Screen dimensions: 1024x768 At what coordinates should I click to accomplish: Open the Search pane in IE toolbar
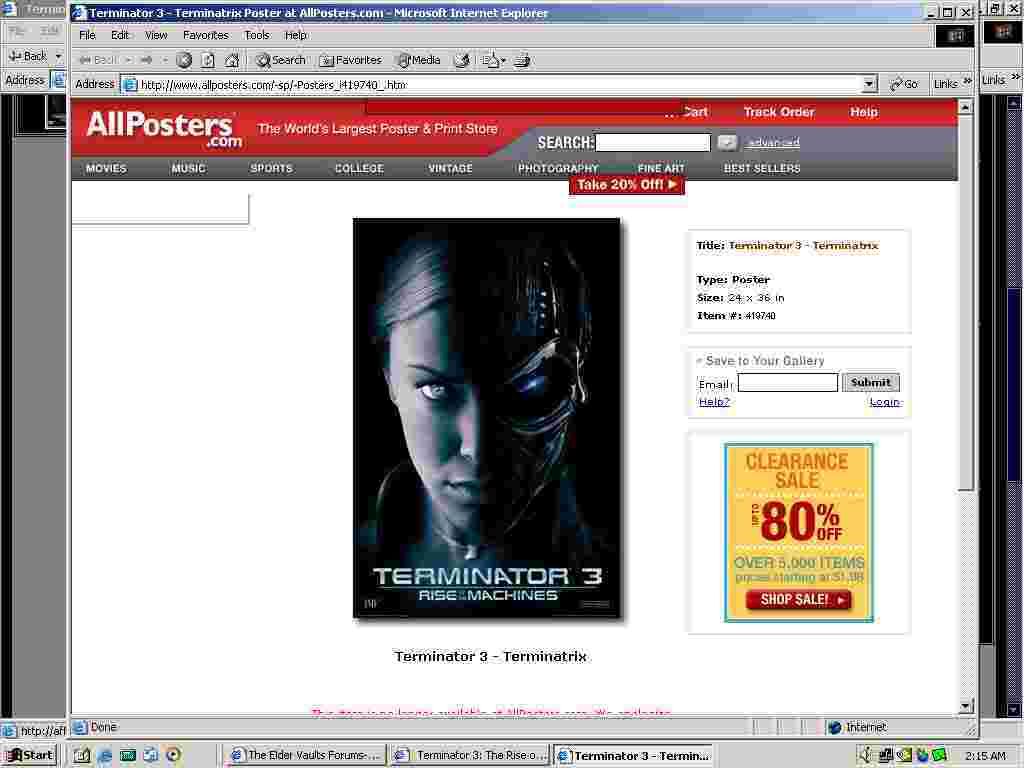click(281, 60)
